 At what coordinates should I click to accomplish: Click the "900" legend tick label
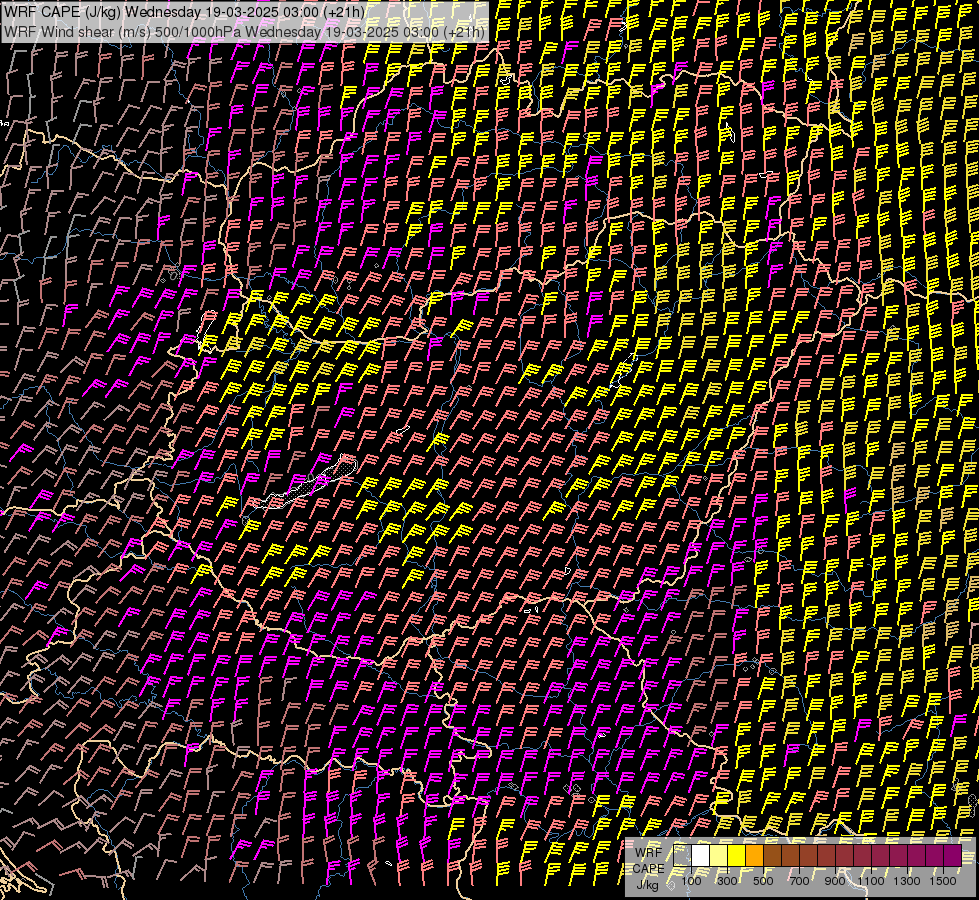(x=835, y=881)
